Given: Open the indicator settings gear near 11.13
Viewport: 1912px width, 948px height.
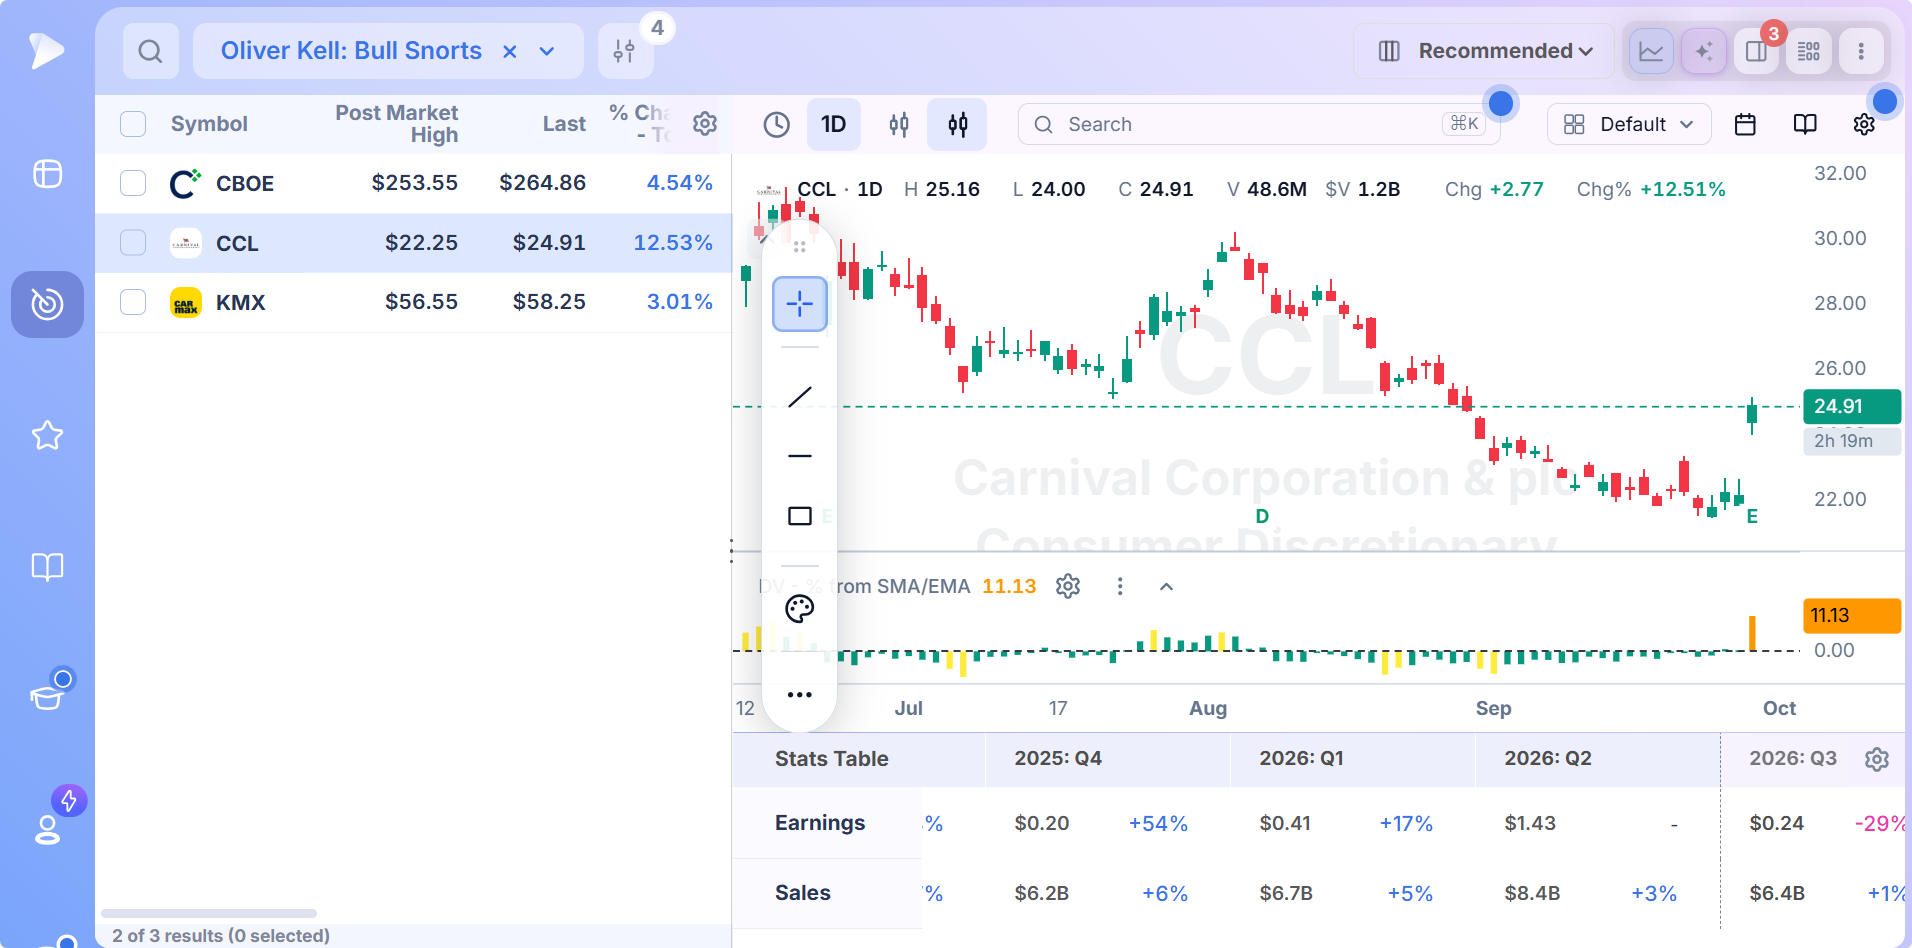Looking at the screenshot, I should pyautogui.click(x=1068, y=586).
